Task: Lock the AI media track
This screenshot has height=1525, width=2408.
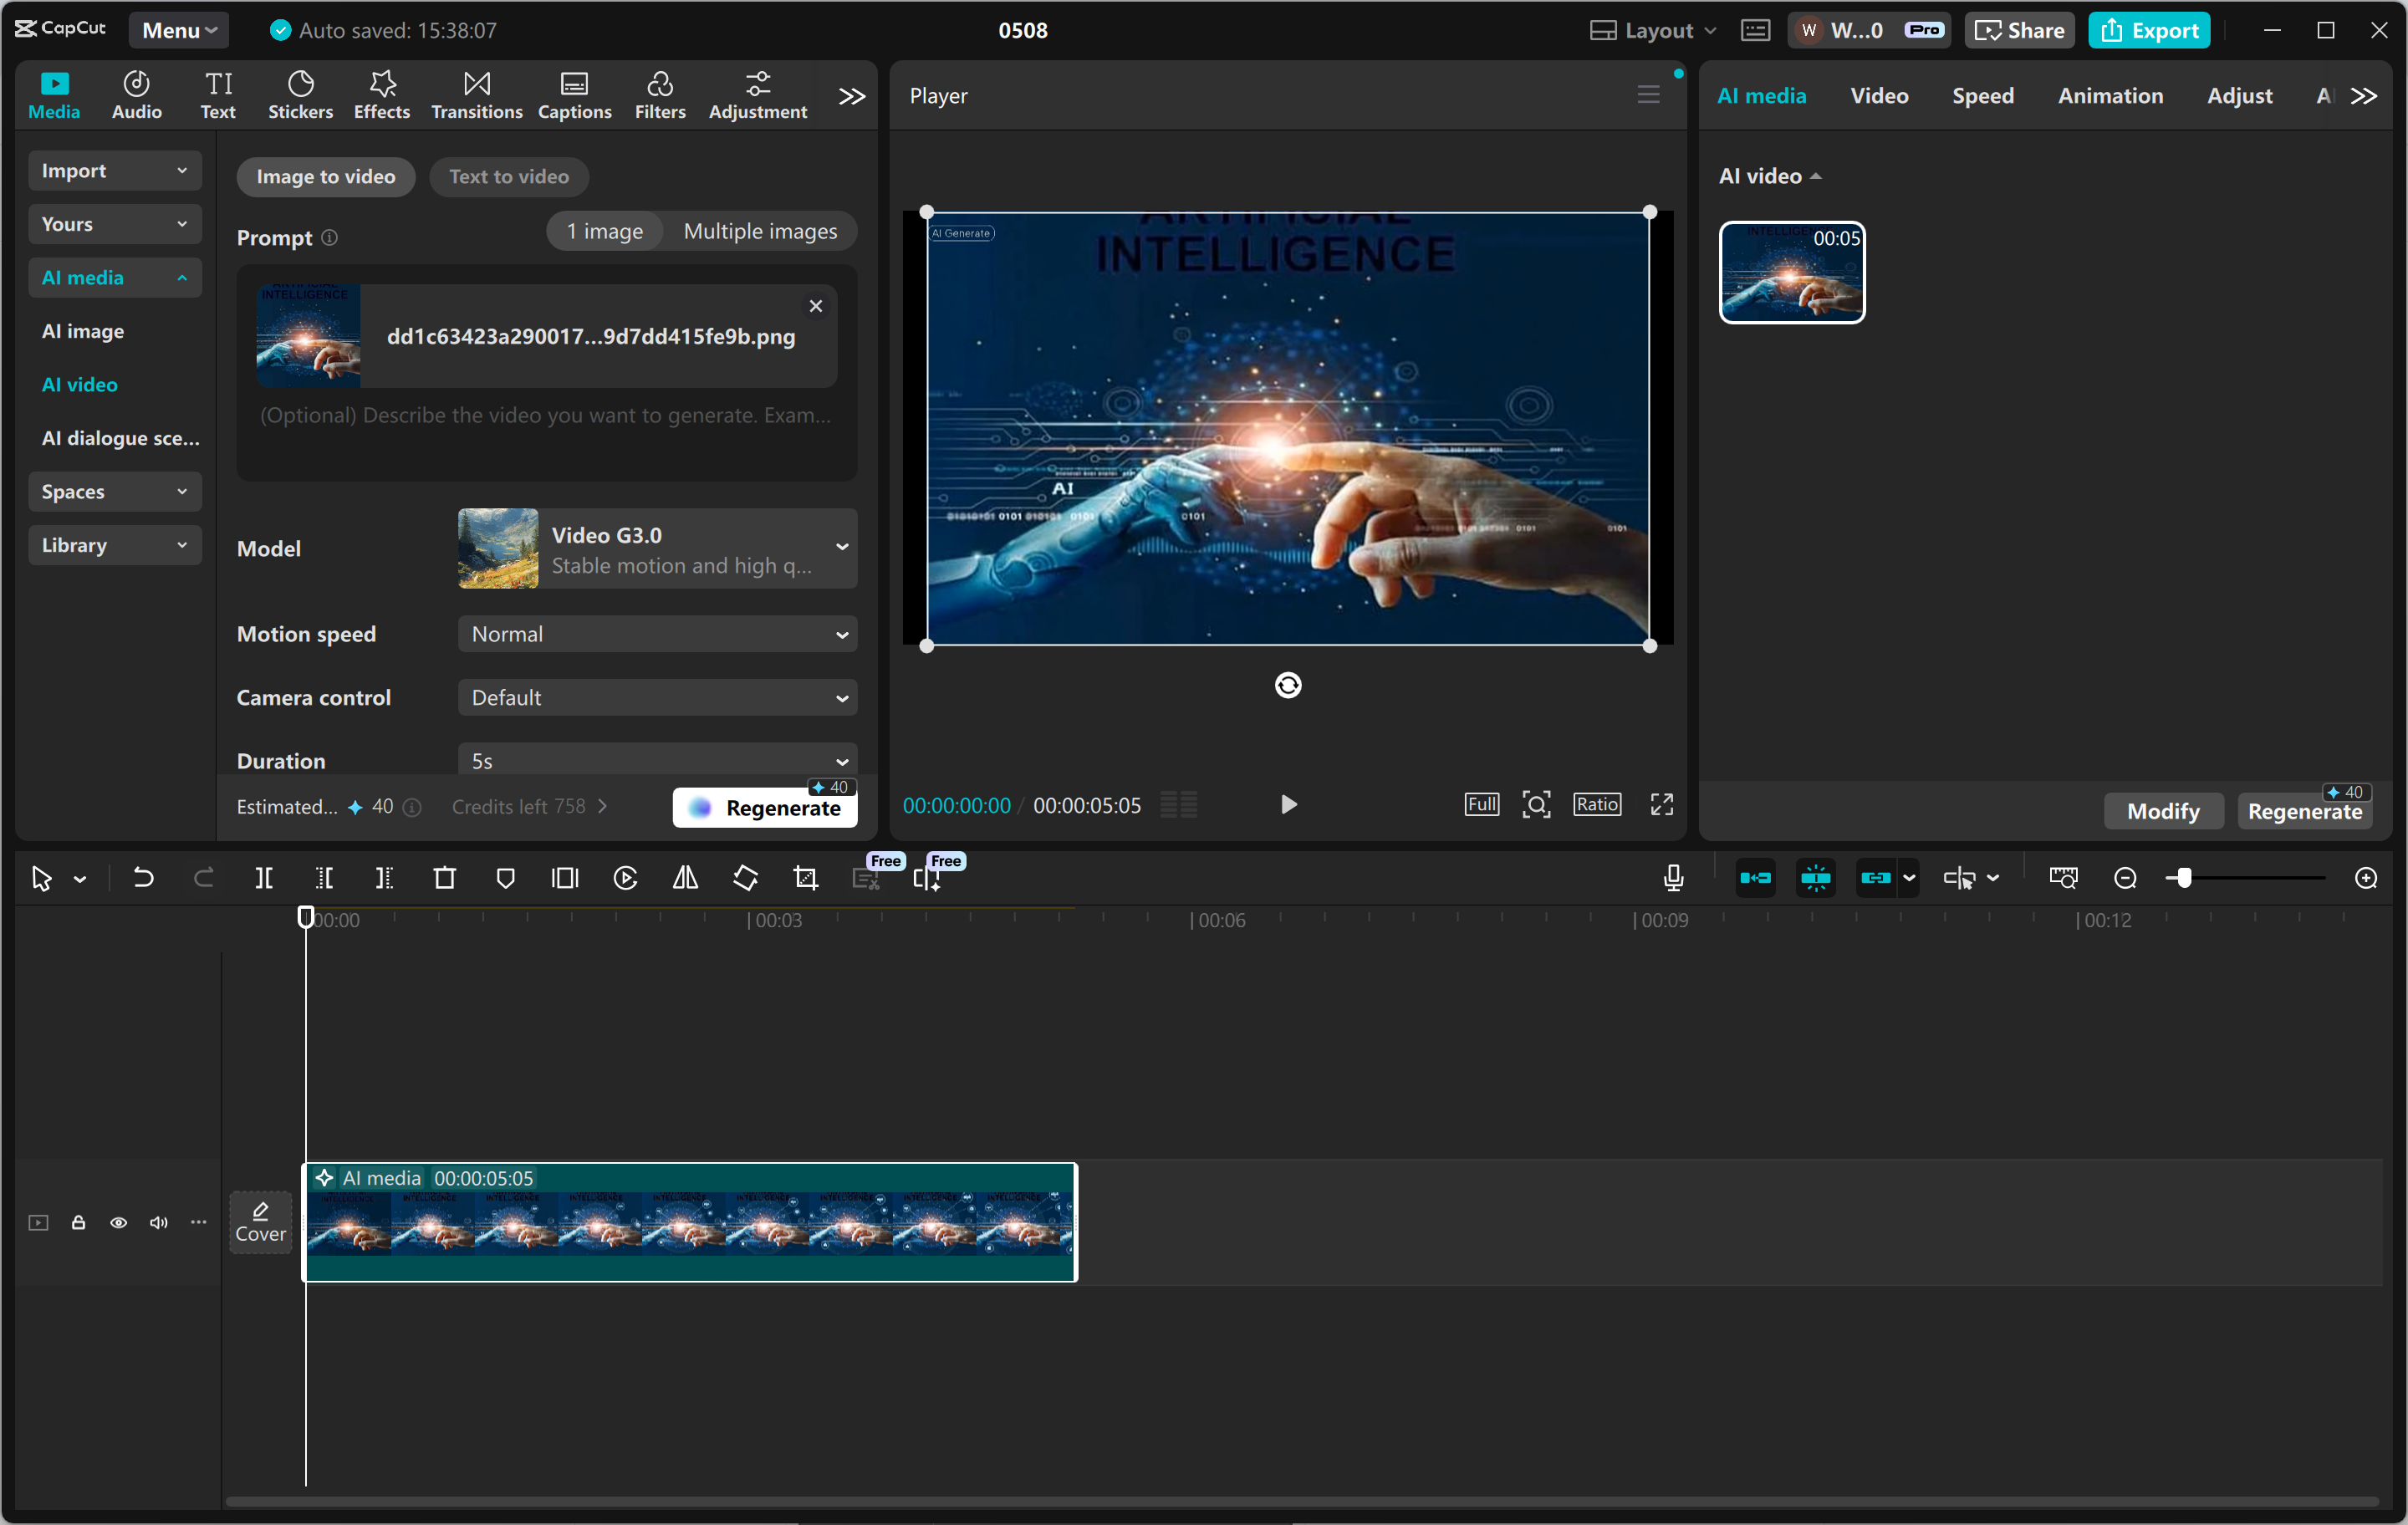Action: (x=78, y=1223)
